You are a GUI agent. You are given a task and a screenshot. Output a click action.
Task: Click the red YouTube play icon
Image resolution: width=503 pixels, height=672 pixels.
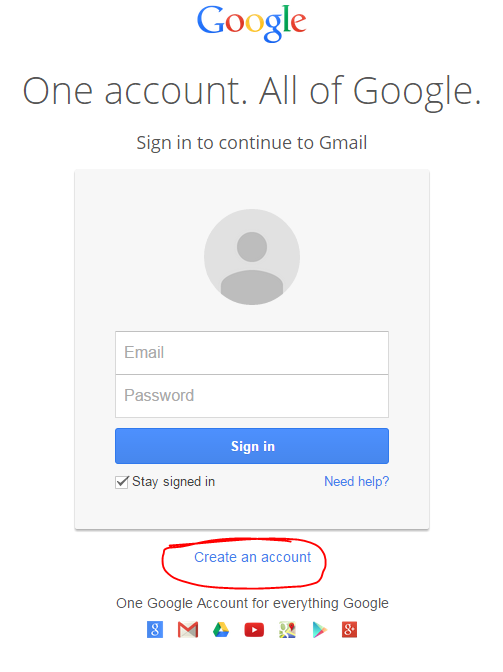(254, 630)
